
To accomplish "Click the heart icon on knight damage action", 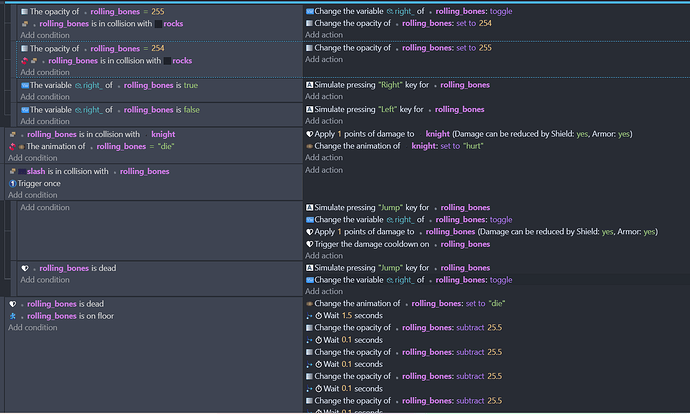I will pyautogui.click(x=310, y=134).
